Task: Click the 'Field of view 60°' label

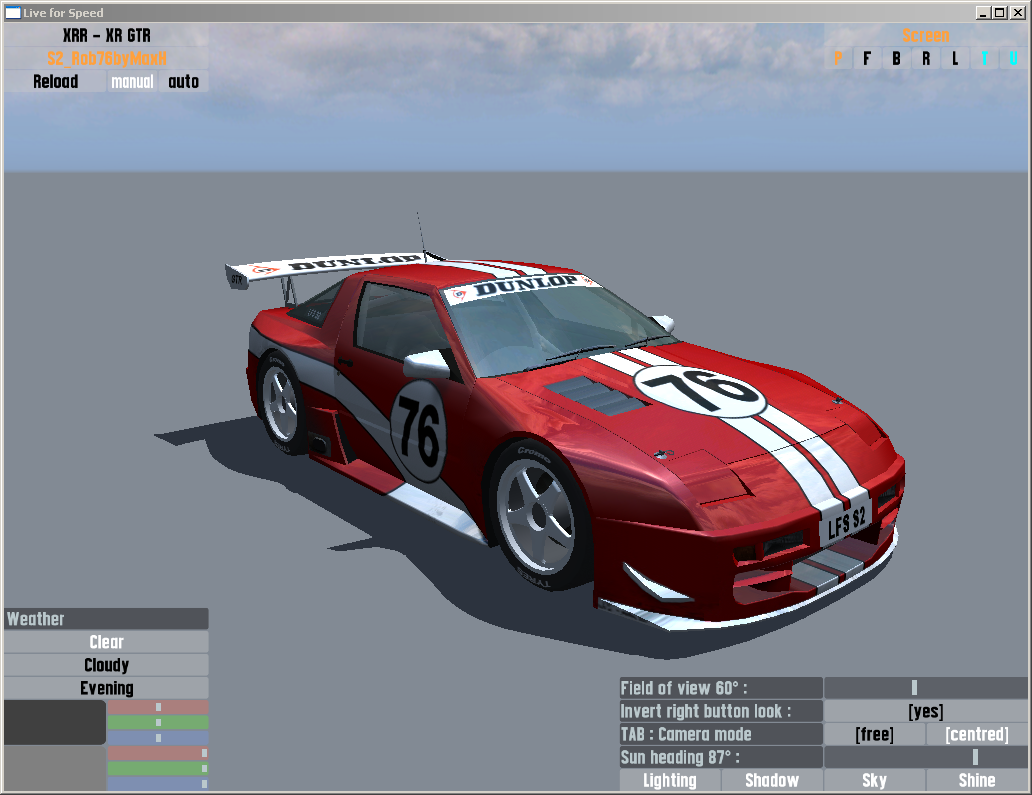Action: tap(721, 688)
